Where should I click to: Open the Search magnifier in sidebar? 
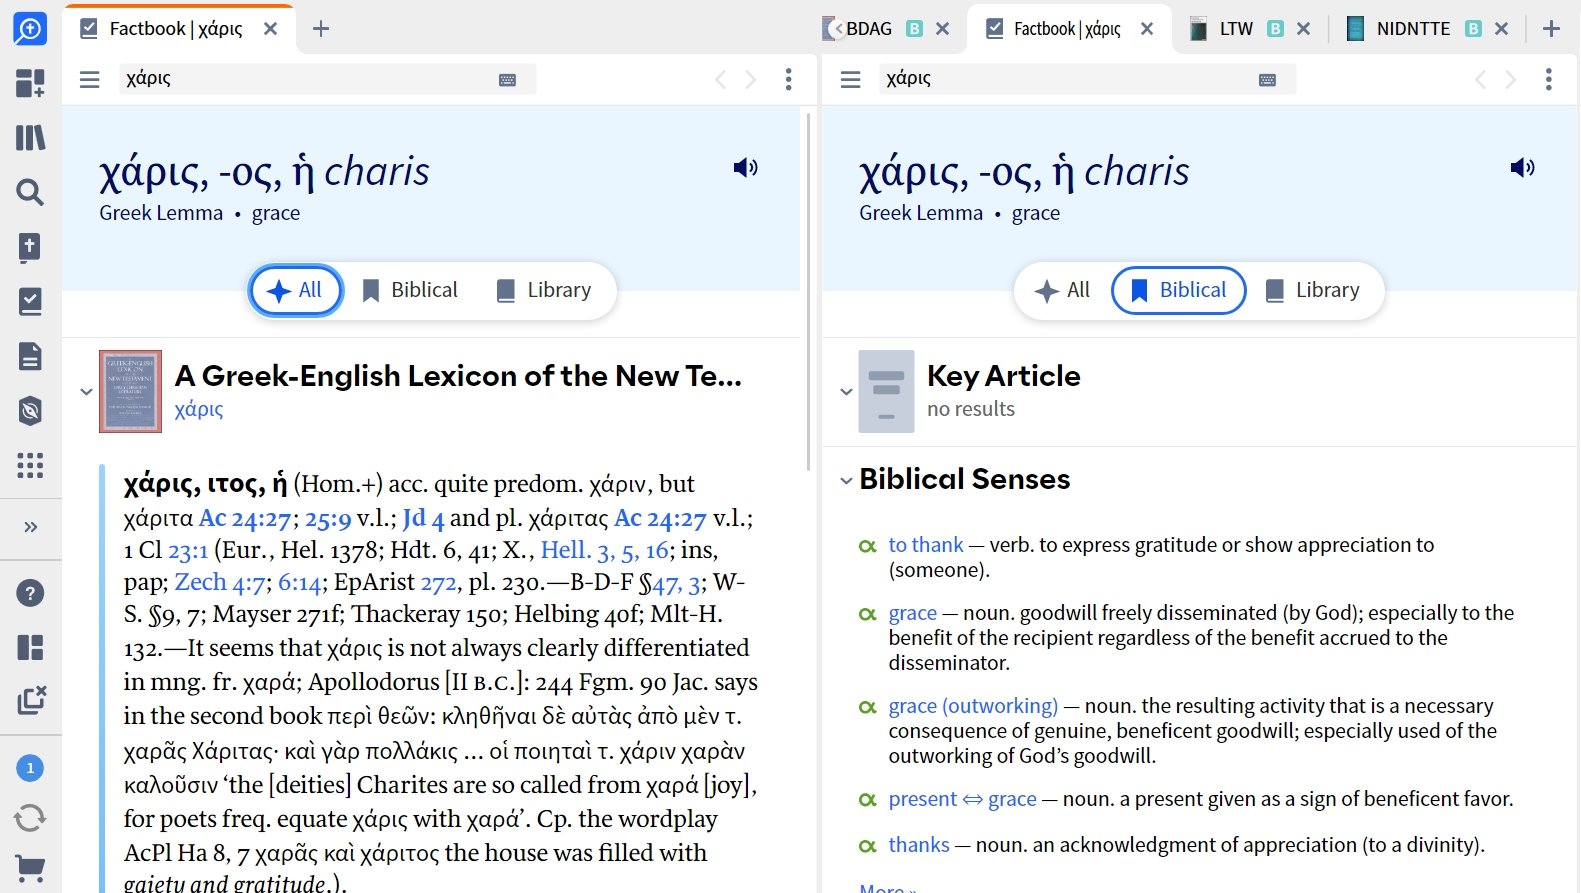tap(30, 192)
